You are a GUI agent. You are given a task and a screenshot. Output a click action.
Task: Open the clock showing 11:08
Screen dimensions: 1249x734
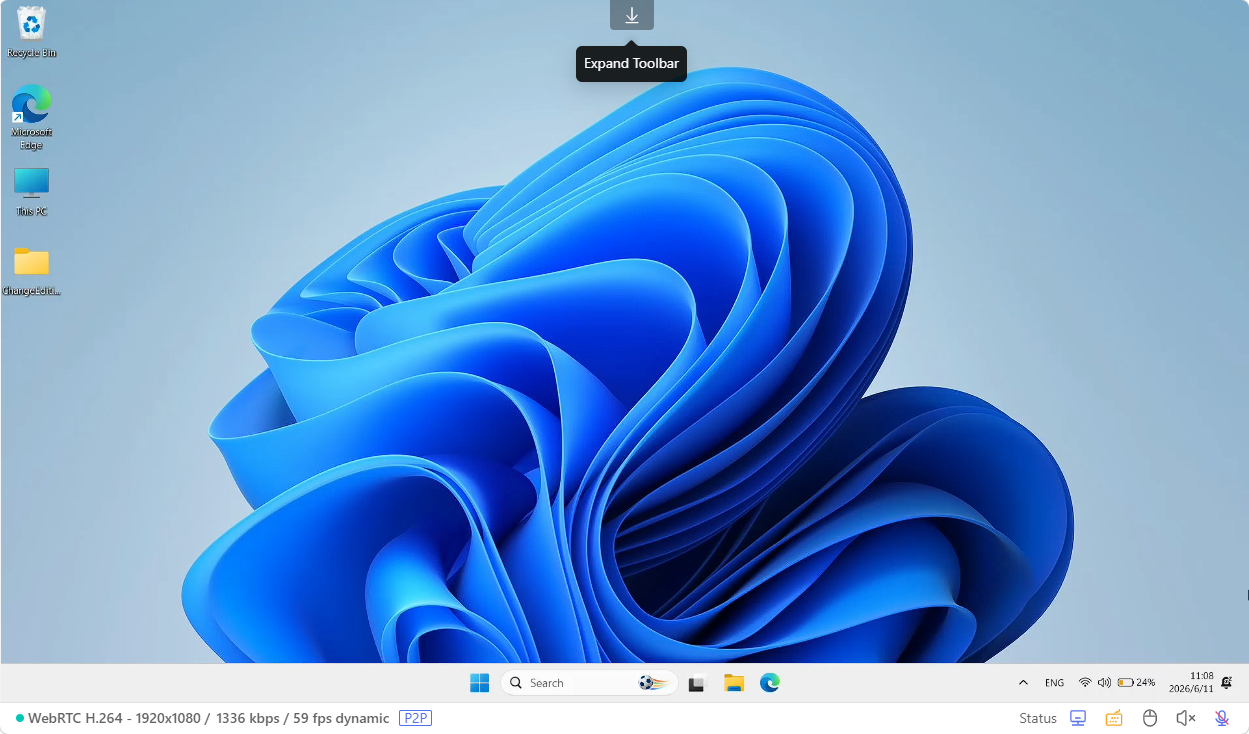click(x=1191, y=682)
